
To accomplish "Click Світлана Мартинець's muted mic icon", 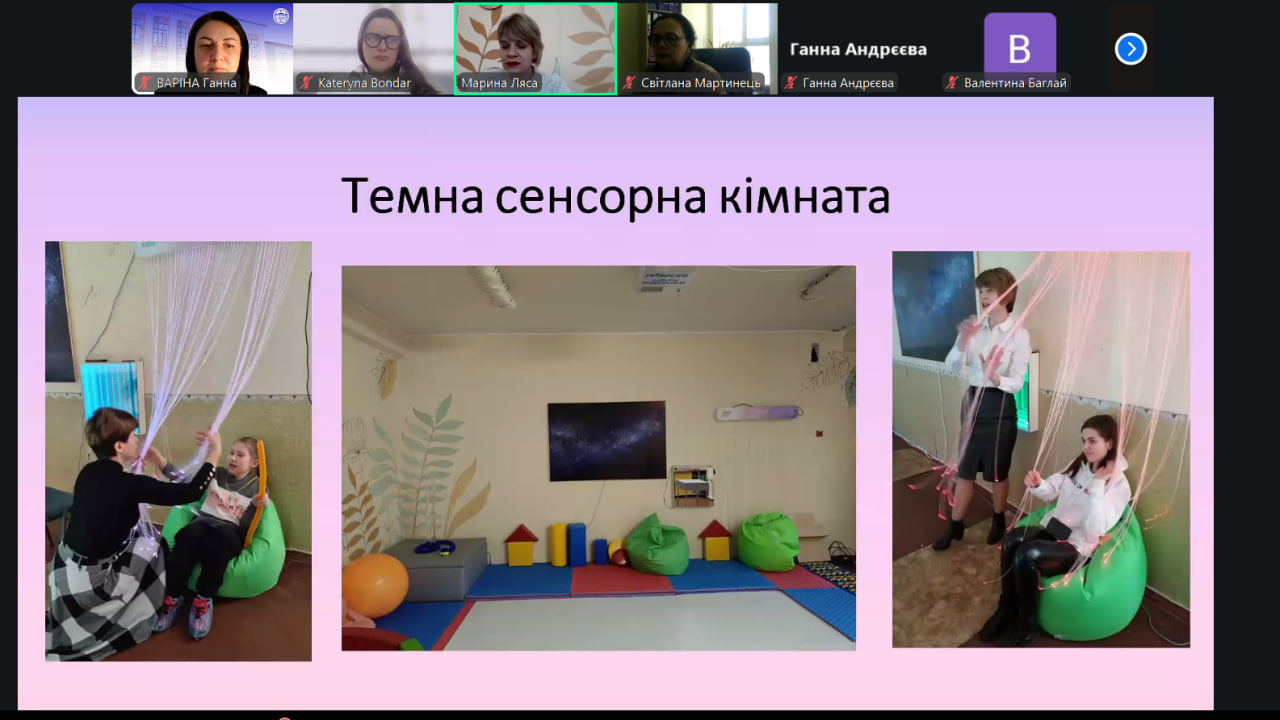I will click(x=630, y=83).
